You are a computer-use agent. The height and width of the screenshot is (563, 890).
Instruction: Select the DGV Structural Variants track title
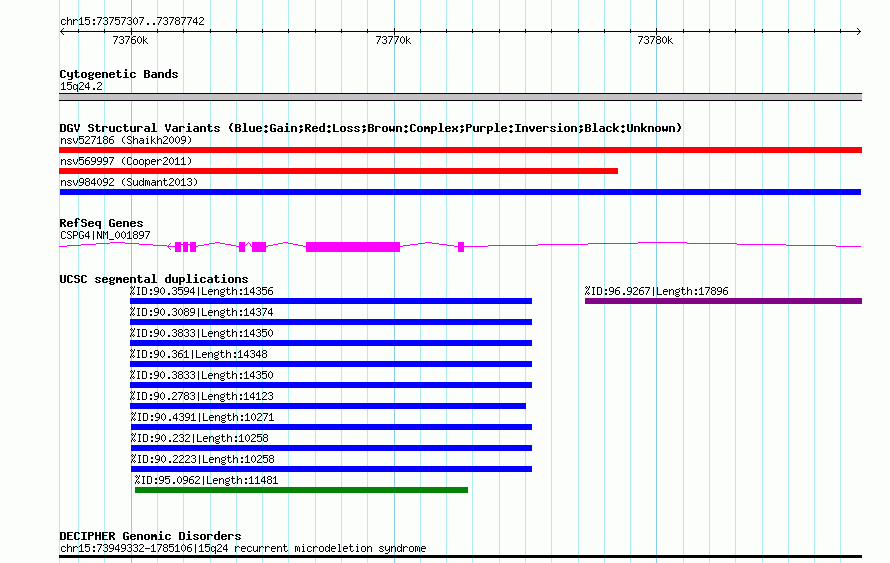pos(371,128)
